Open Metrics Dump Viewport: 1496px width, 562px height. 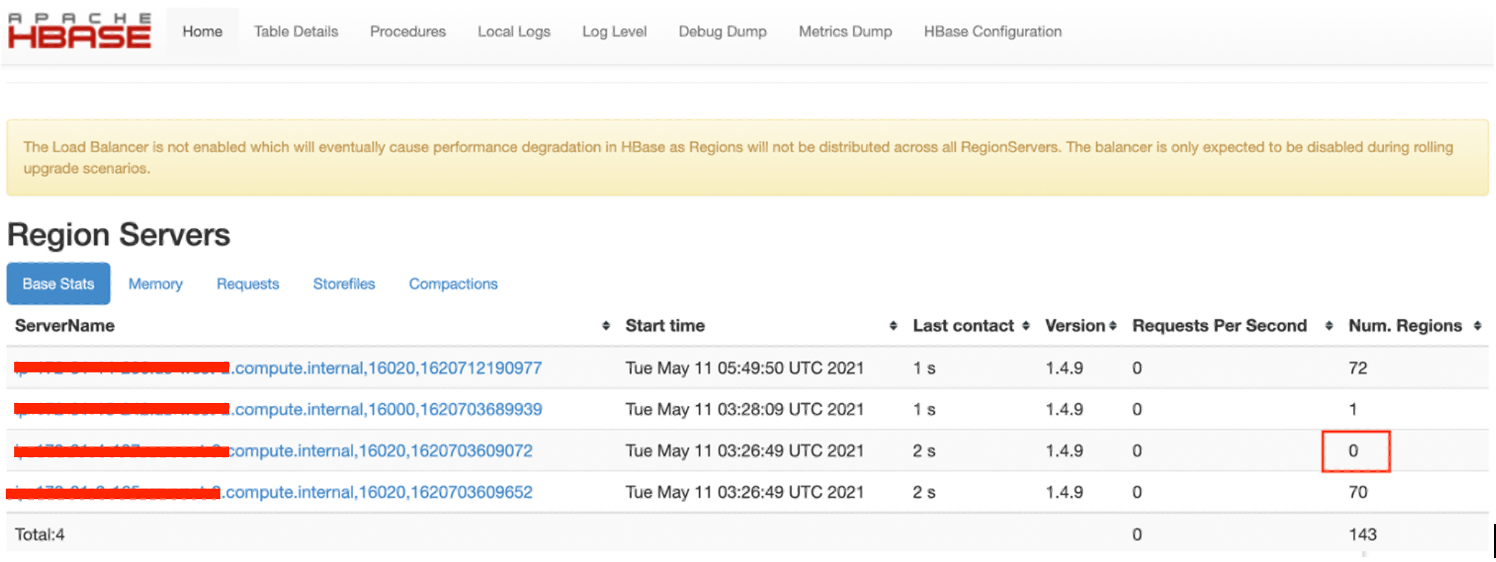845,32
